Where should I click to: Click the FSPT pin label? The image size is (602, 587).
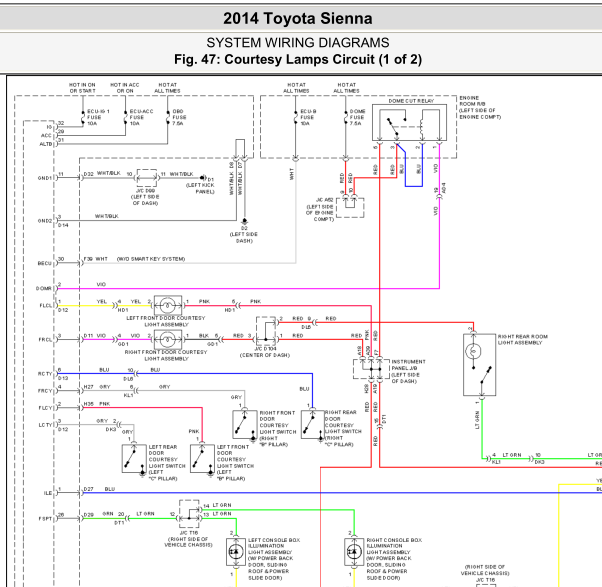click(45, 518)
